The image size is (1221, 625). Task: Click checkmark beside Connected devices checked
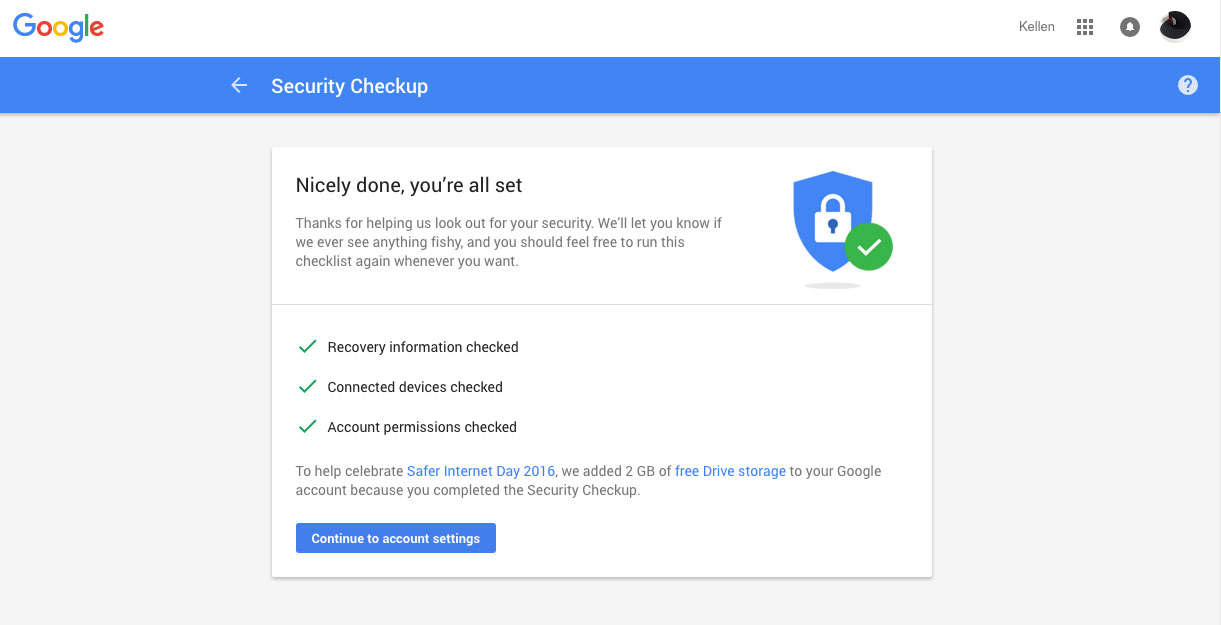click(307, 387)
